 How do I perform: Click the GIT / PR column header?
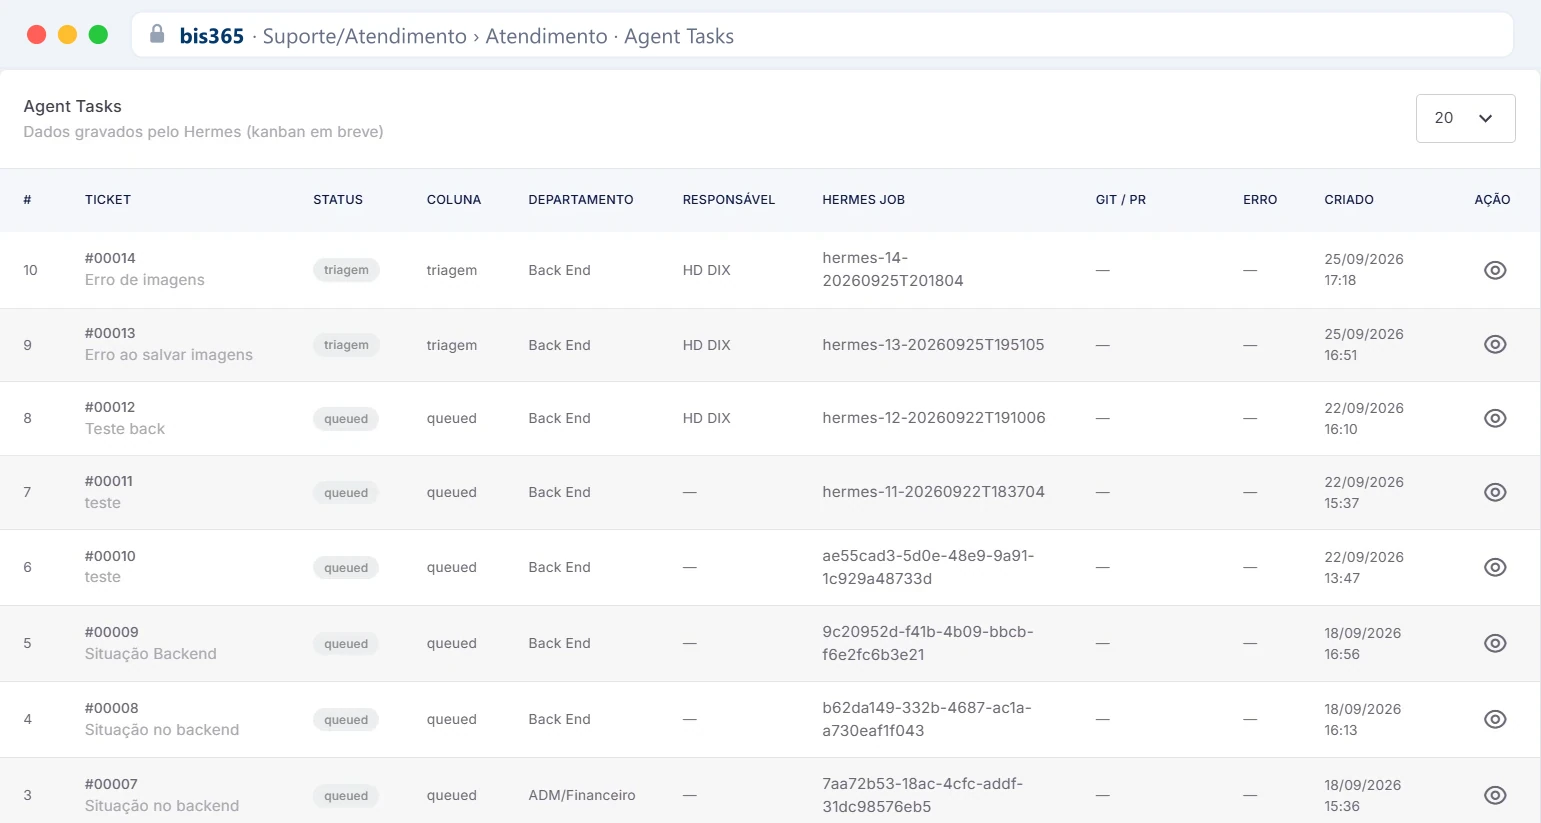click(1121, 200)
